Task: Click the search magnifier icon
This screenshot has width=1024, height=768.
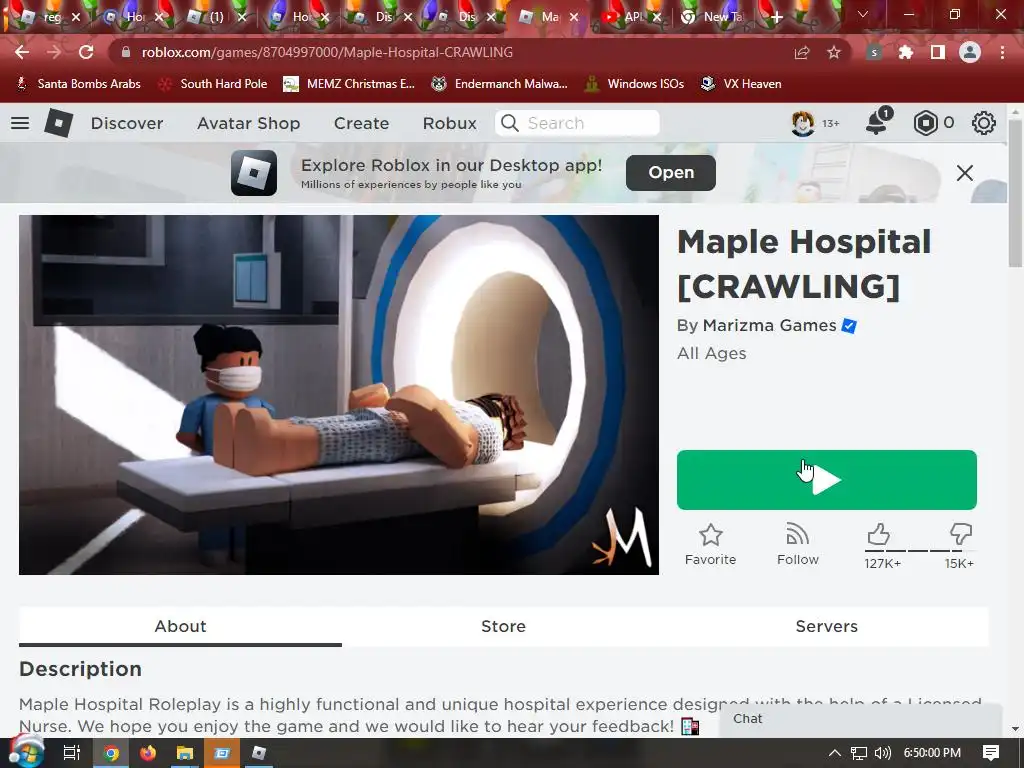Action: coord(509,123)
